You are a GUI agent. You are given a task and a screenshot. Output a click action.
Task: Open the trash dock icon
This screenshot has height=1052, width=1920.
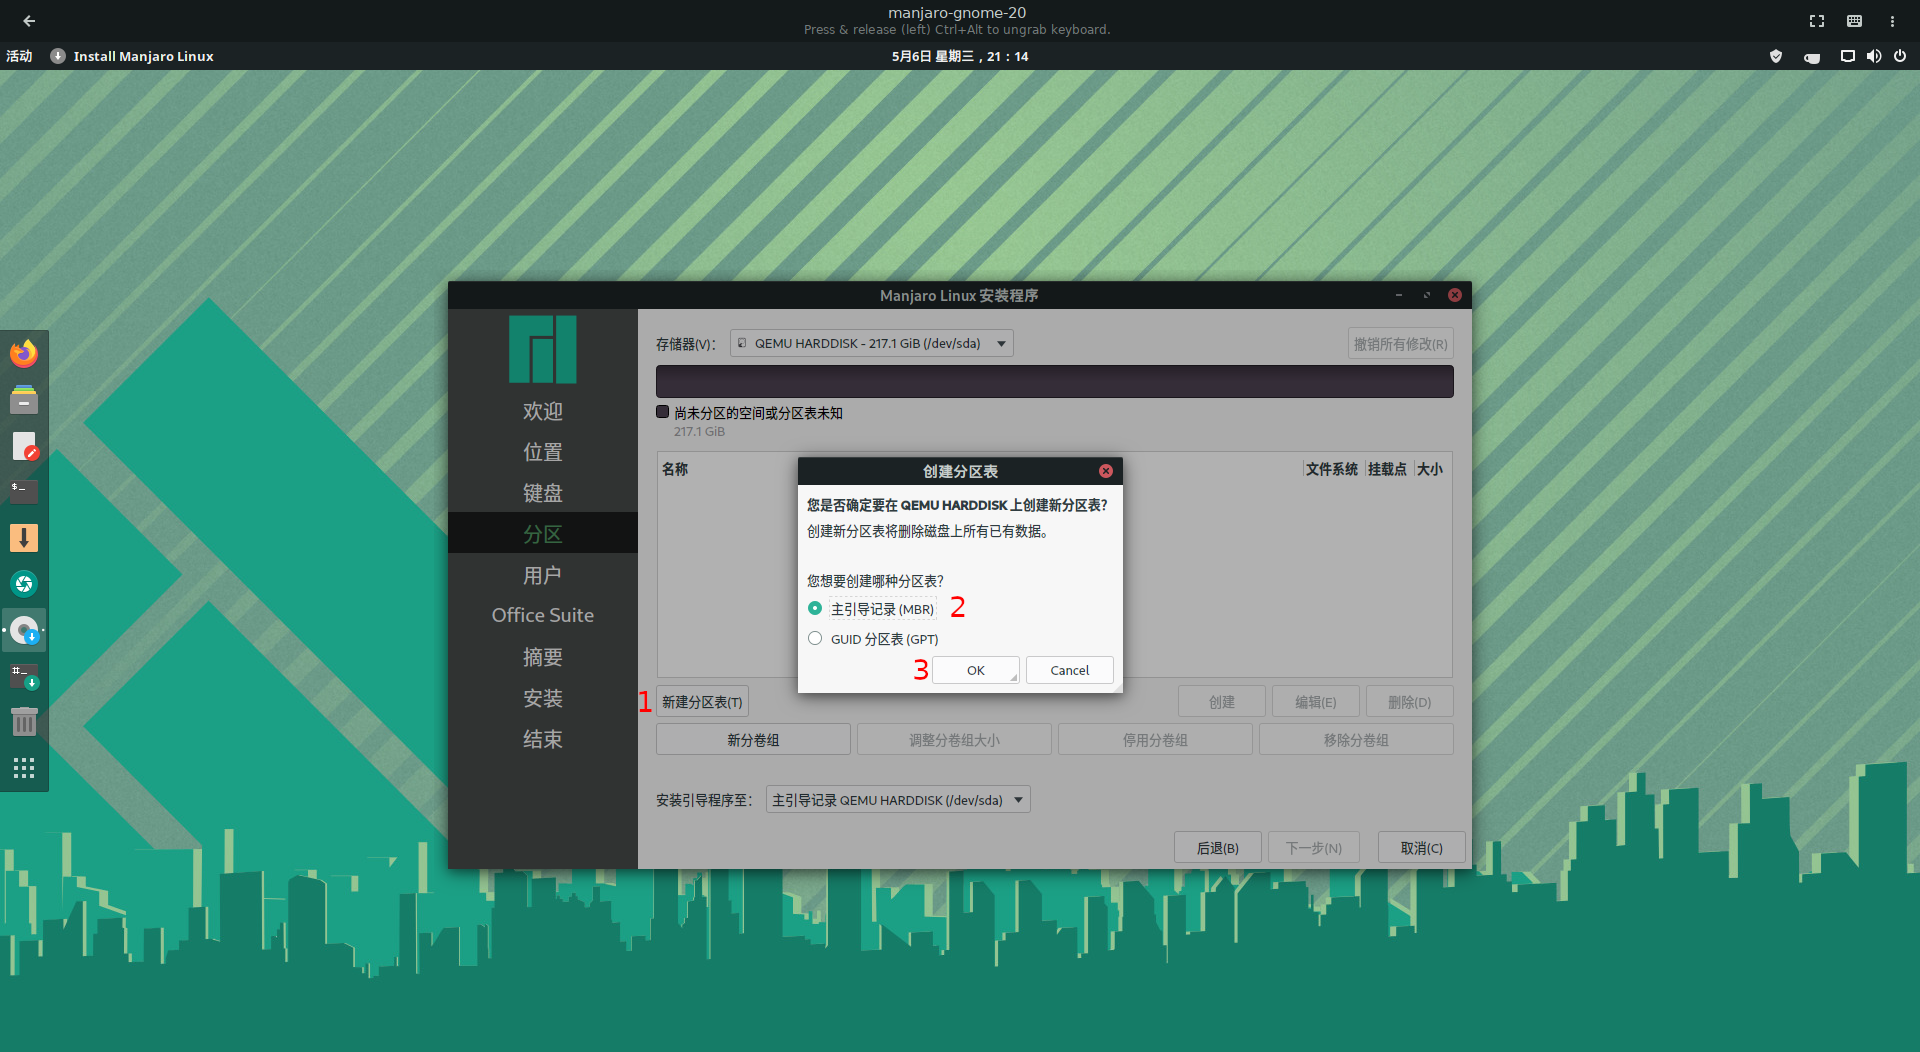(x=24, y=722)
